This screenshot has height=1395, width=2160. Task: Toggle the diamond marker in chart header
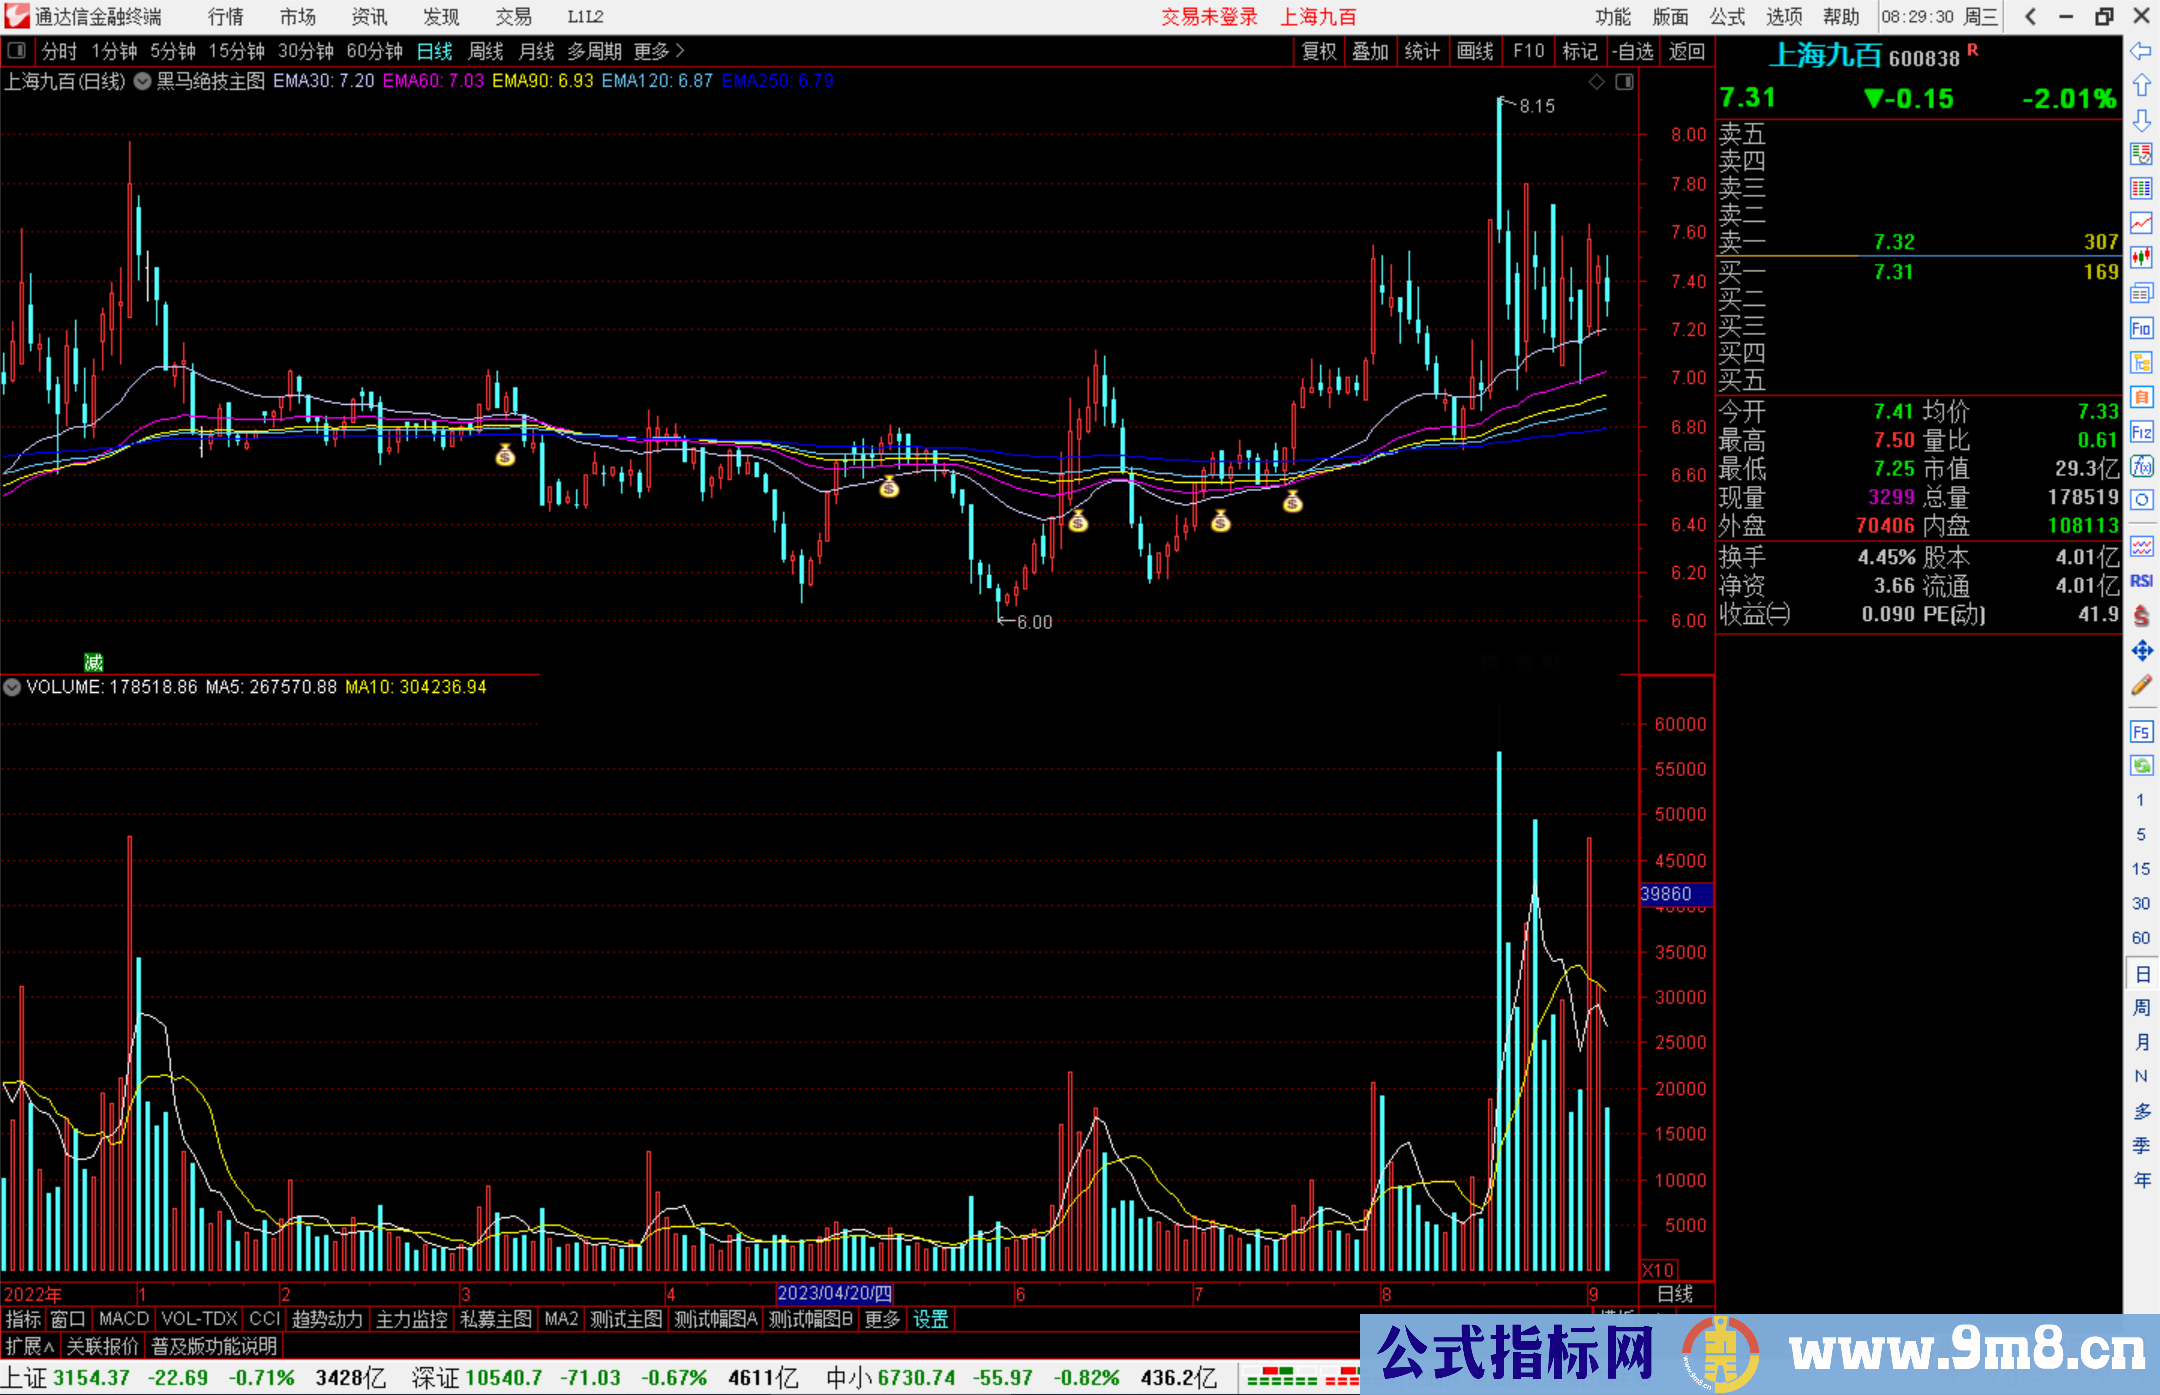(1597, 82)
